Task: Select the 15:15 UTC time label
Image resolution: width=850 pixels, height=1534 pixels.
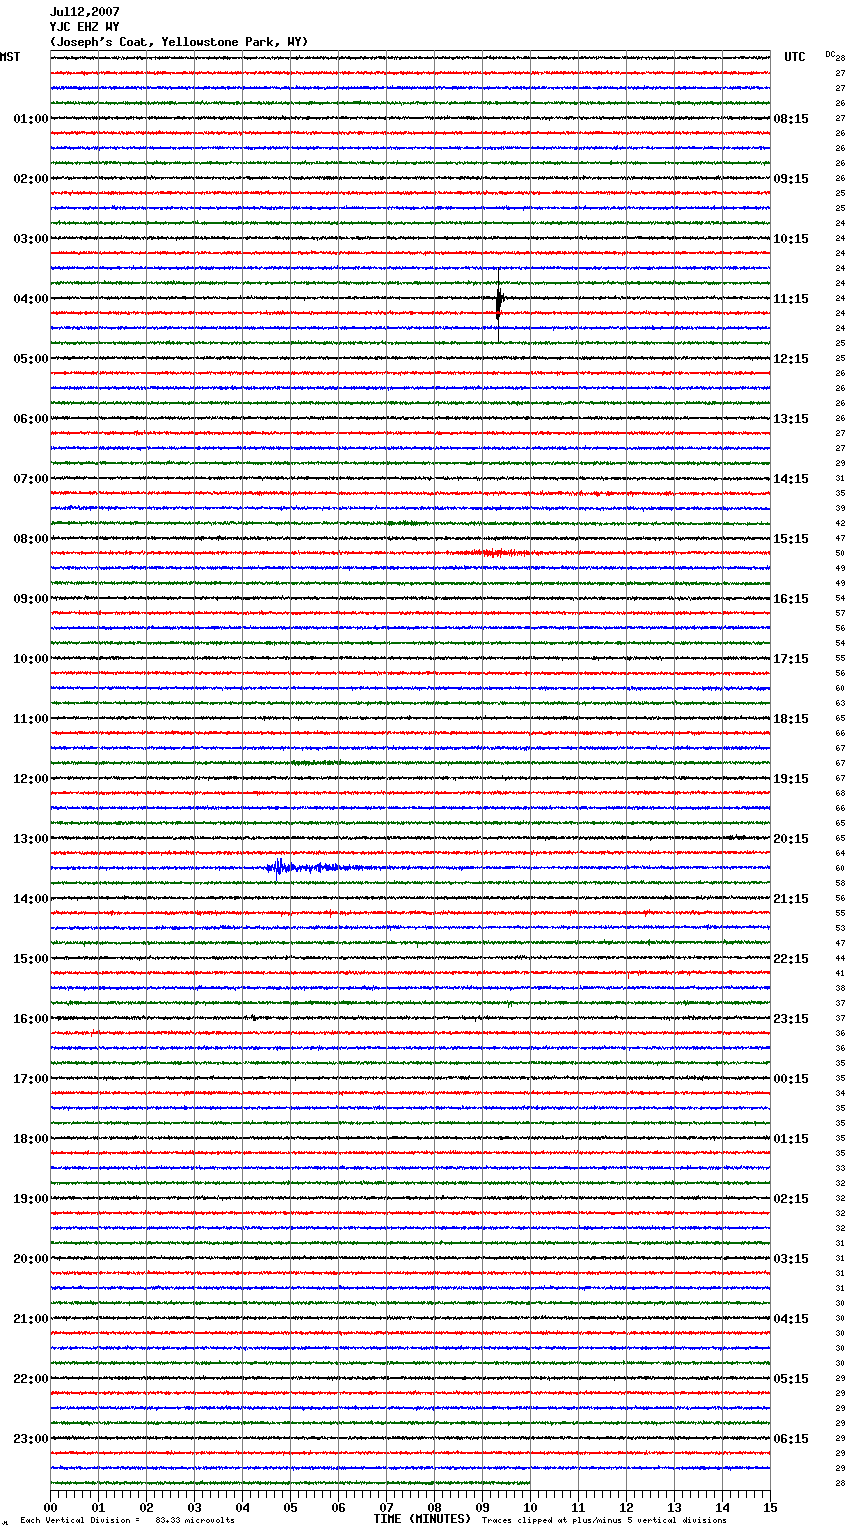Action: pyautogui.click(x=791, y=539)
